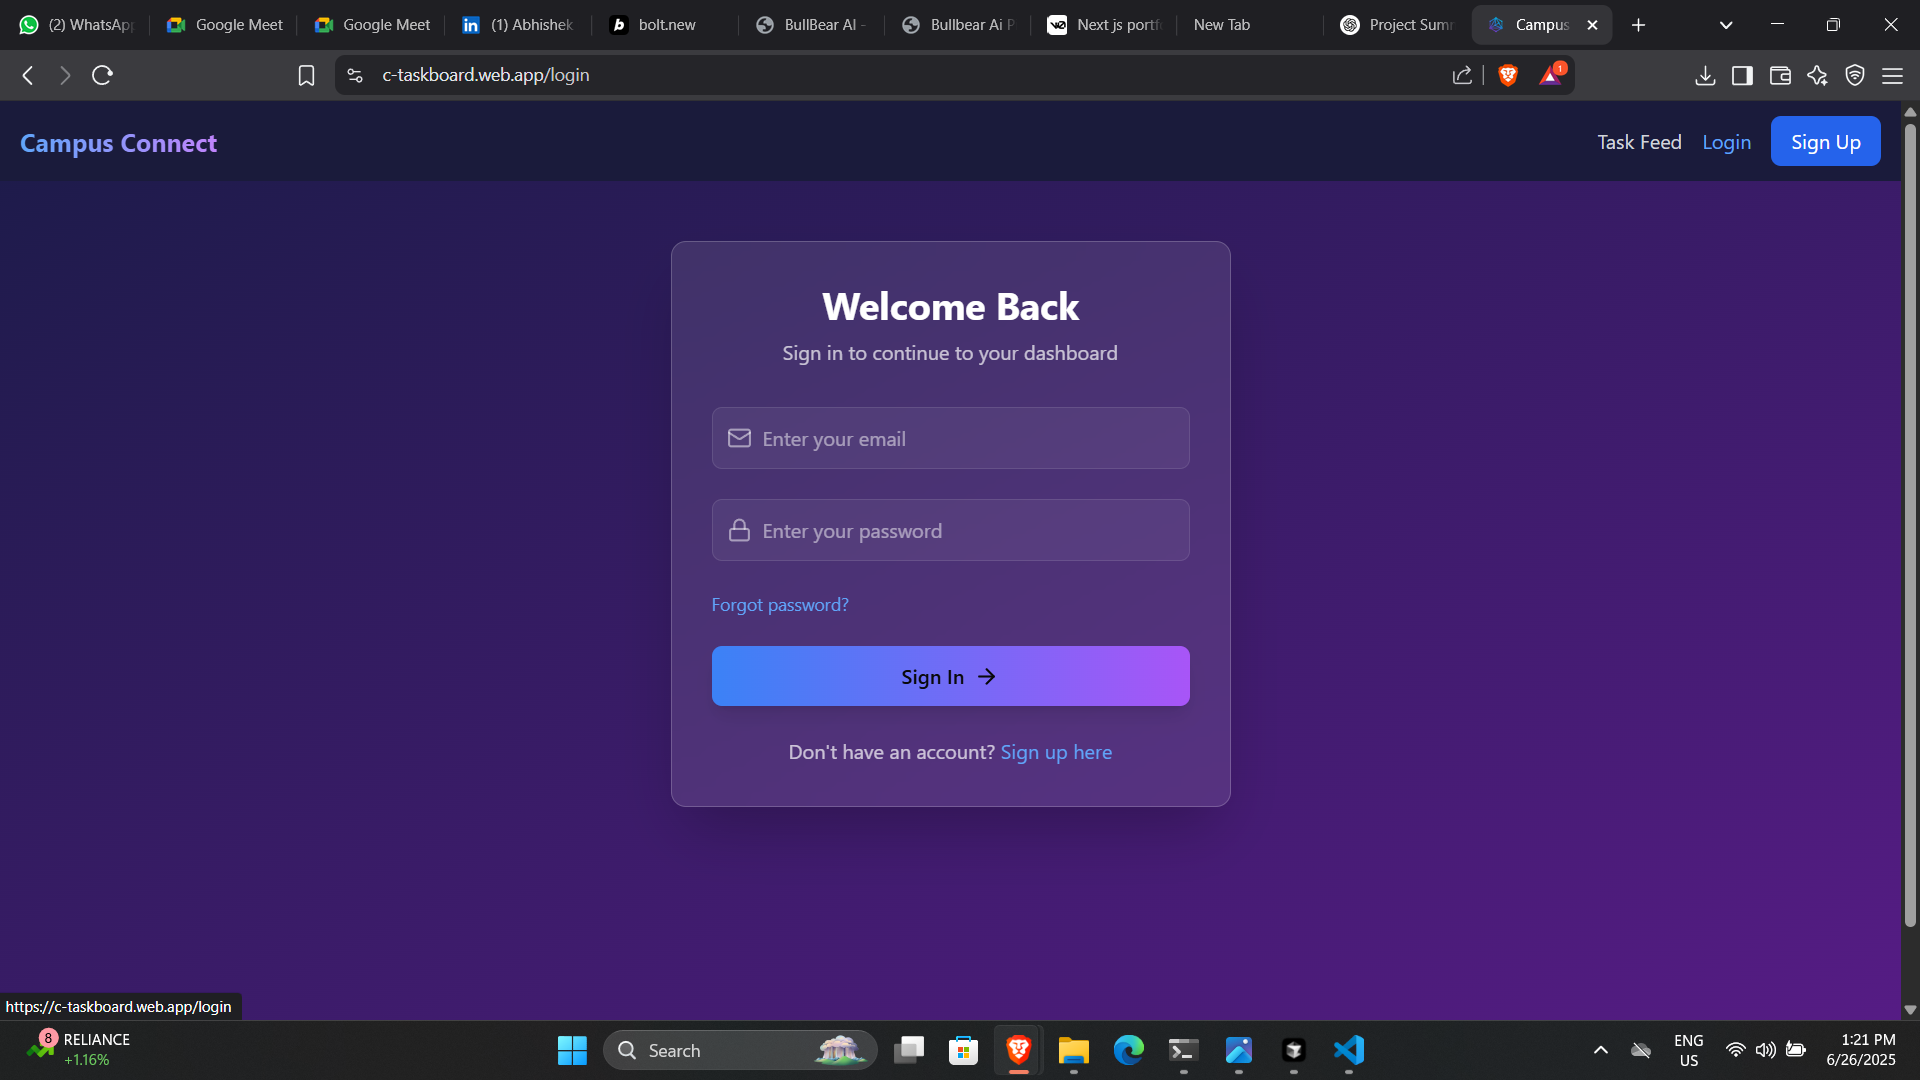Switch to the New Tab tab
The height and width of the screenshot is (1080, 1920).
(1250, 25)
